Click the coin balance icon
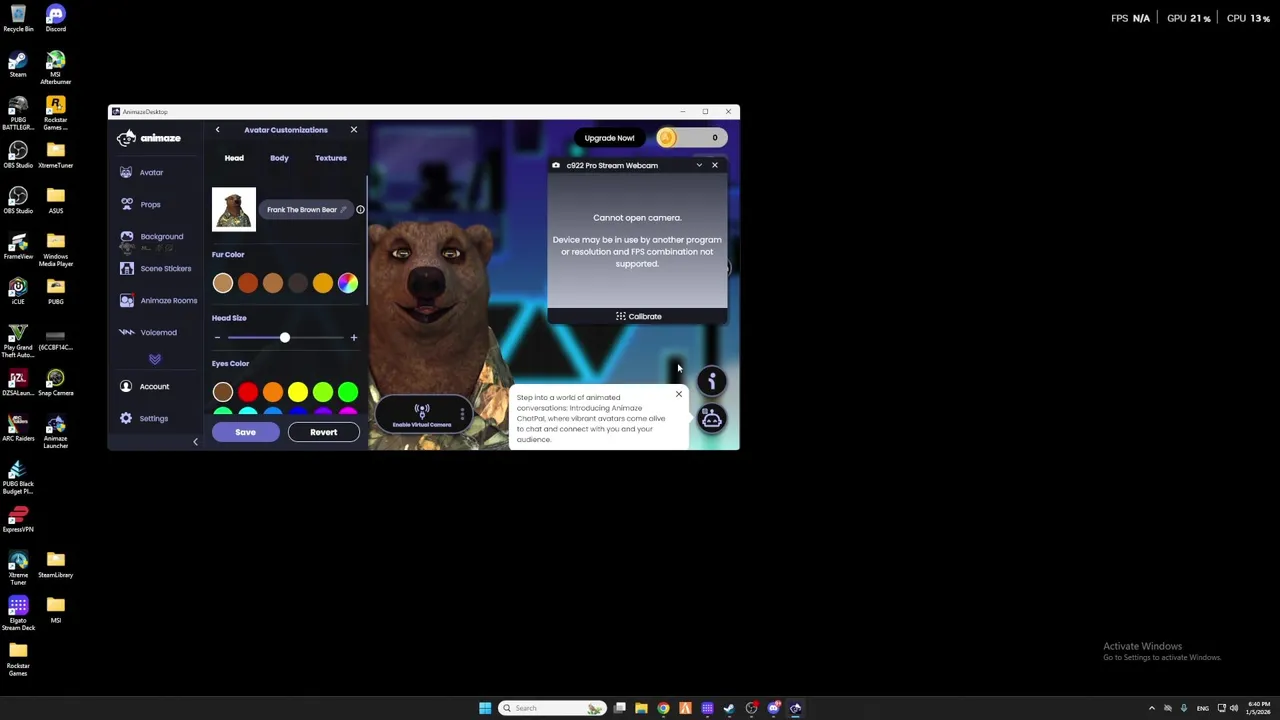The height and width of the screenshot is (720, 1280). point(667,138)
